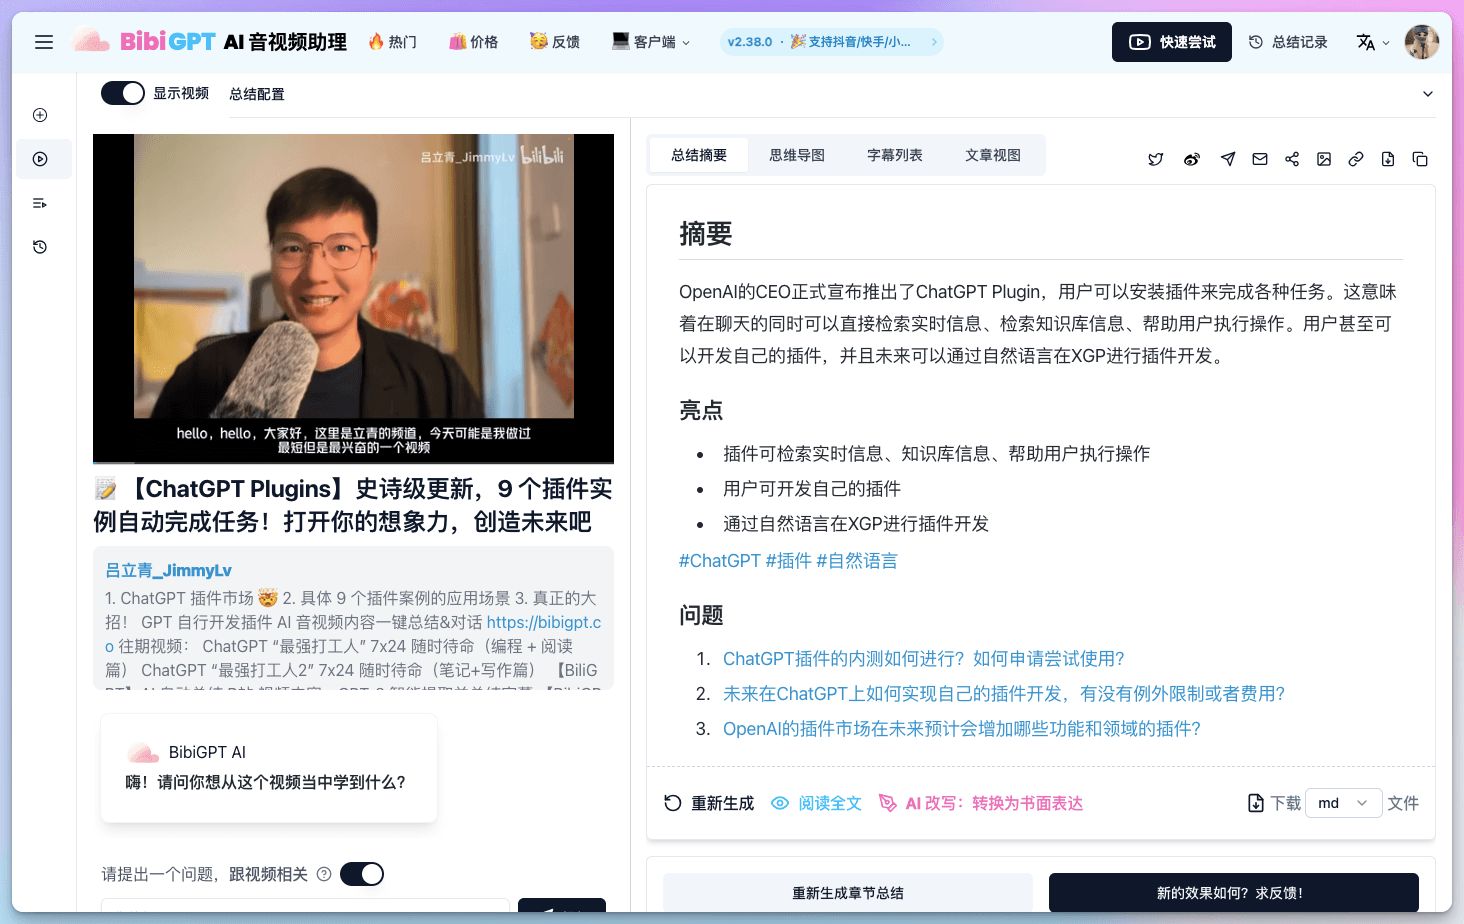This screenshot has width=1464, height=924.
Task: Open 吕立青_JimmyLv author link
Action: (168, 570)
